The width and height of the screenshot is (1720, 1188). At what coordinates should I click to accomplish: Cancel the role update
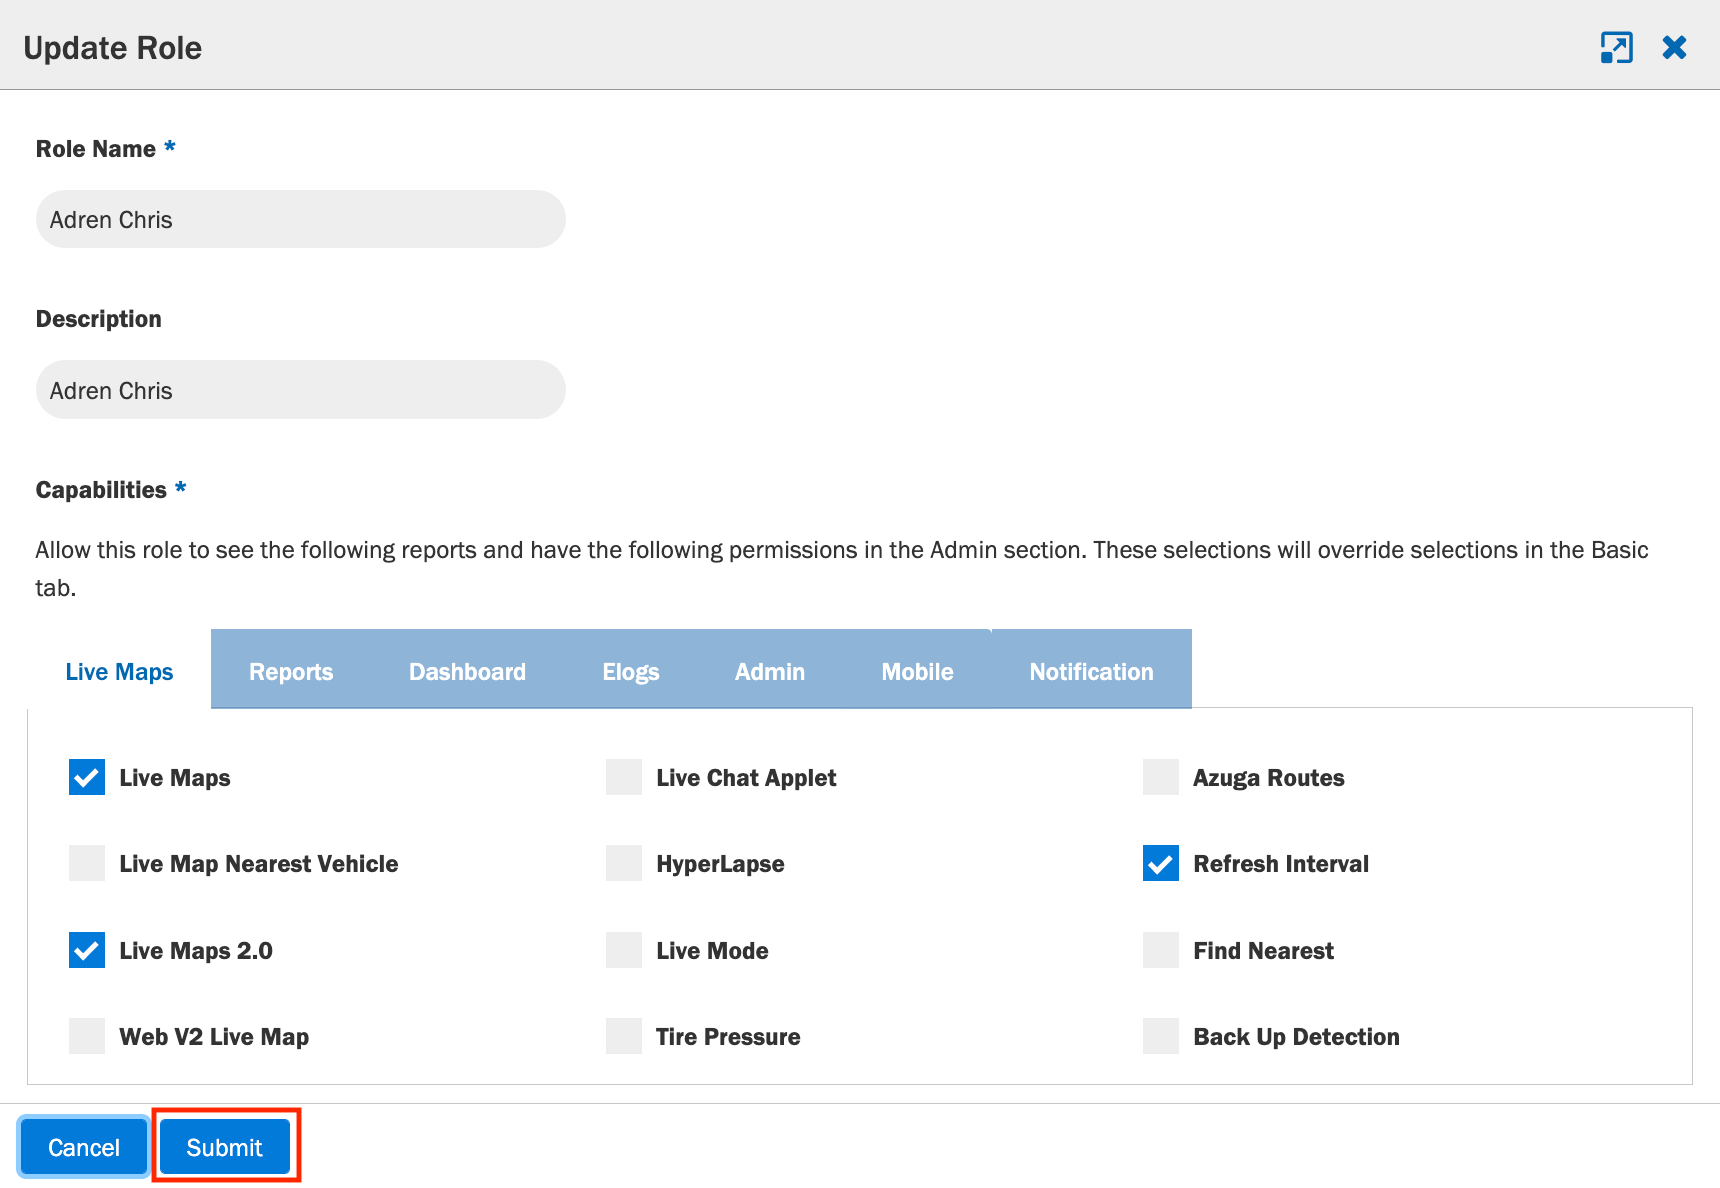(84, 1147)
